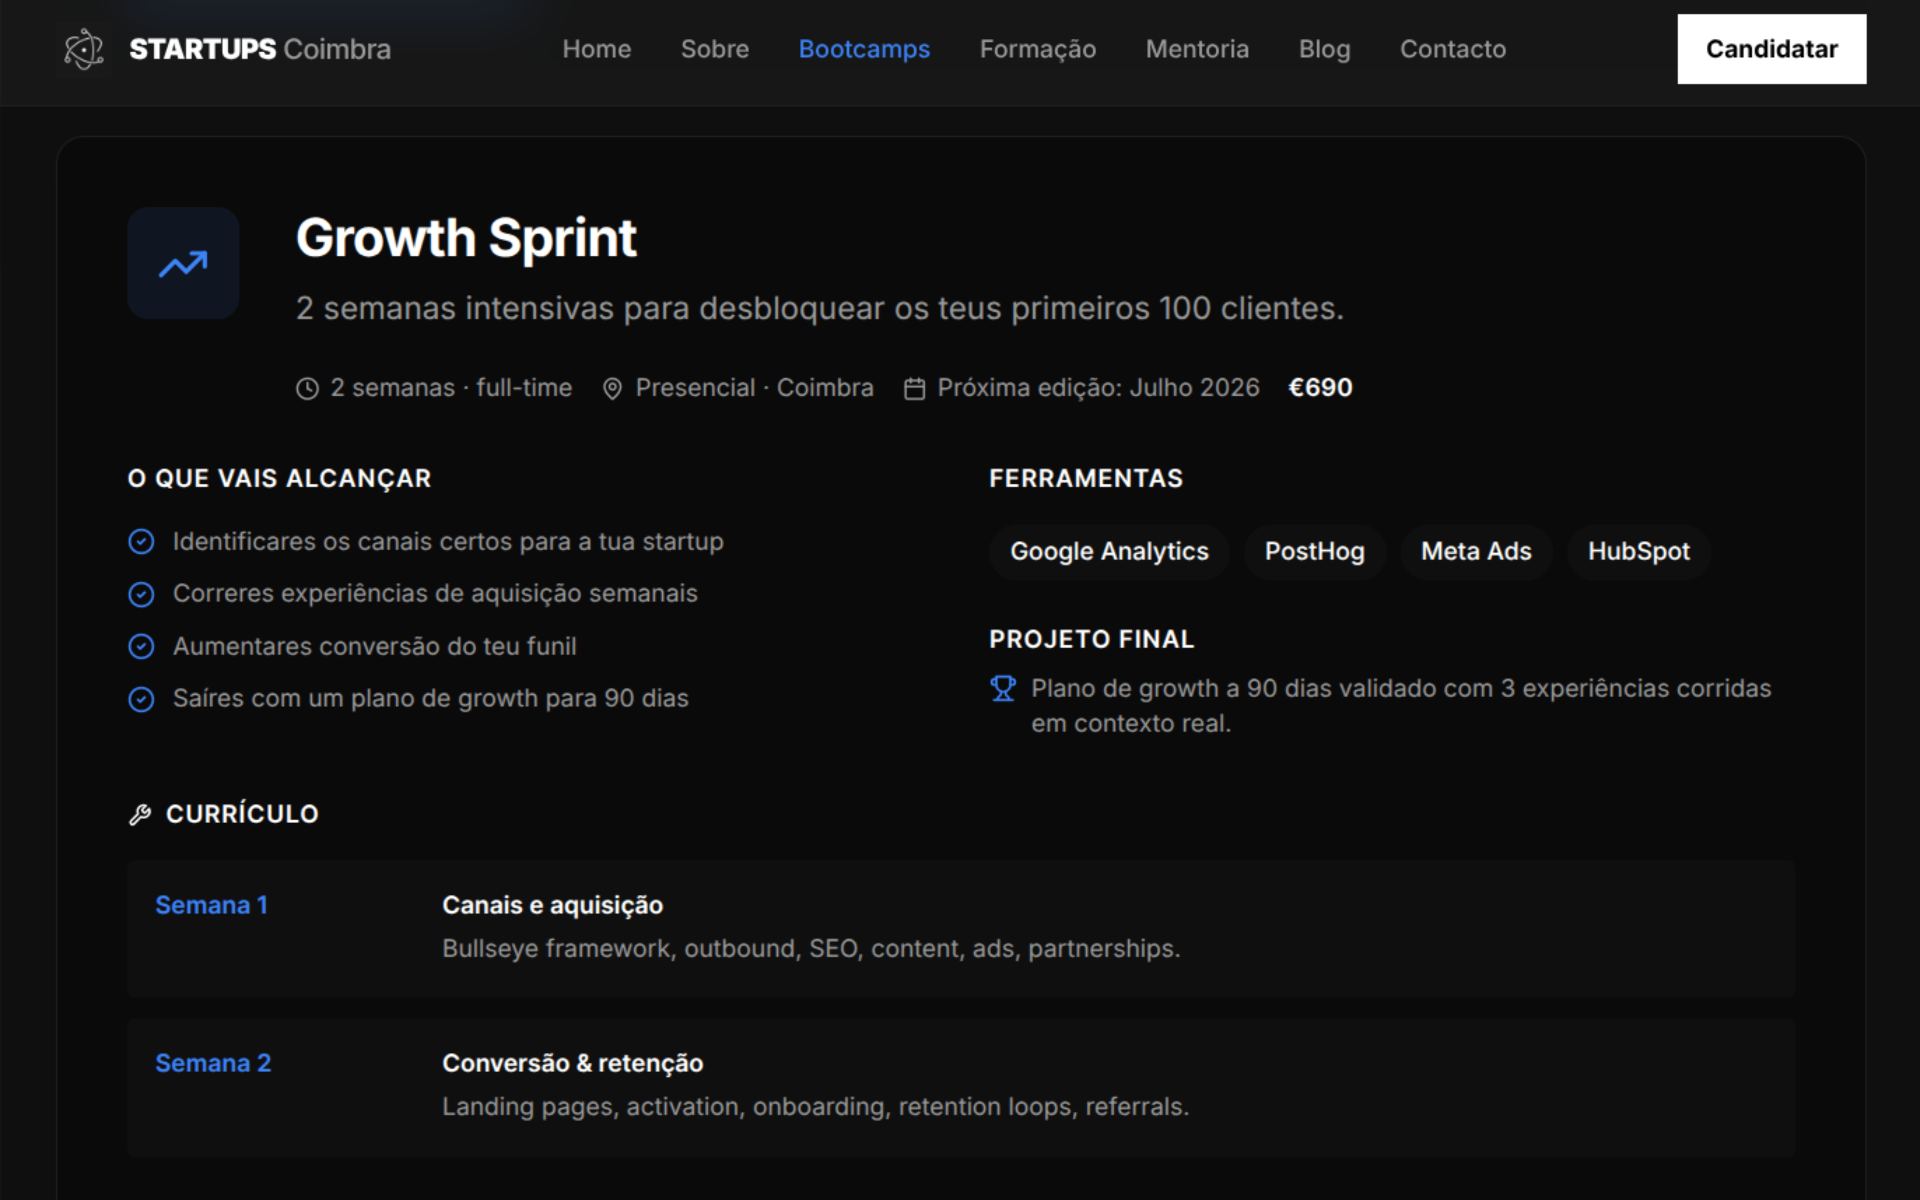Select the PostHog tool tag
The width and height of the screenshot is (1920, 1200).
point(1314,552)
